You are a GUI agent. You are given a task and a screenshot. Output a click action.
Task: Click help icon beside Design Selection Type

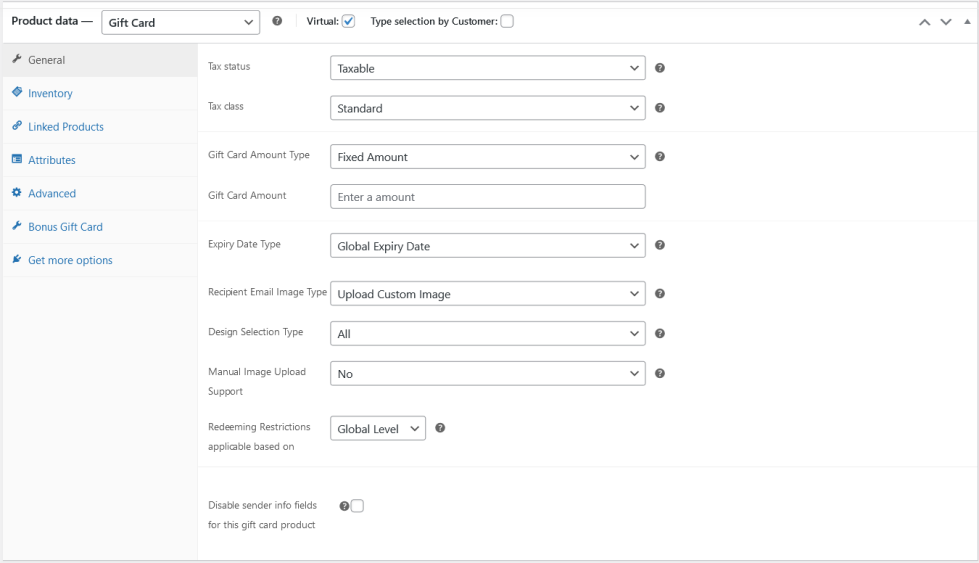tap(660, 334)
